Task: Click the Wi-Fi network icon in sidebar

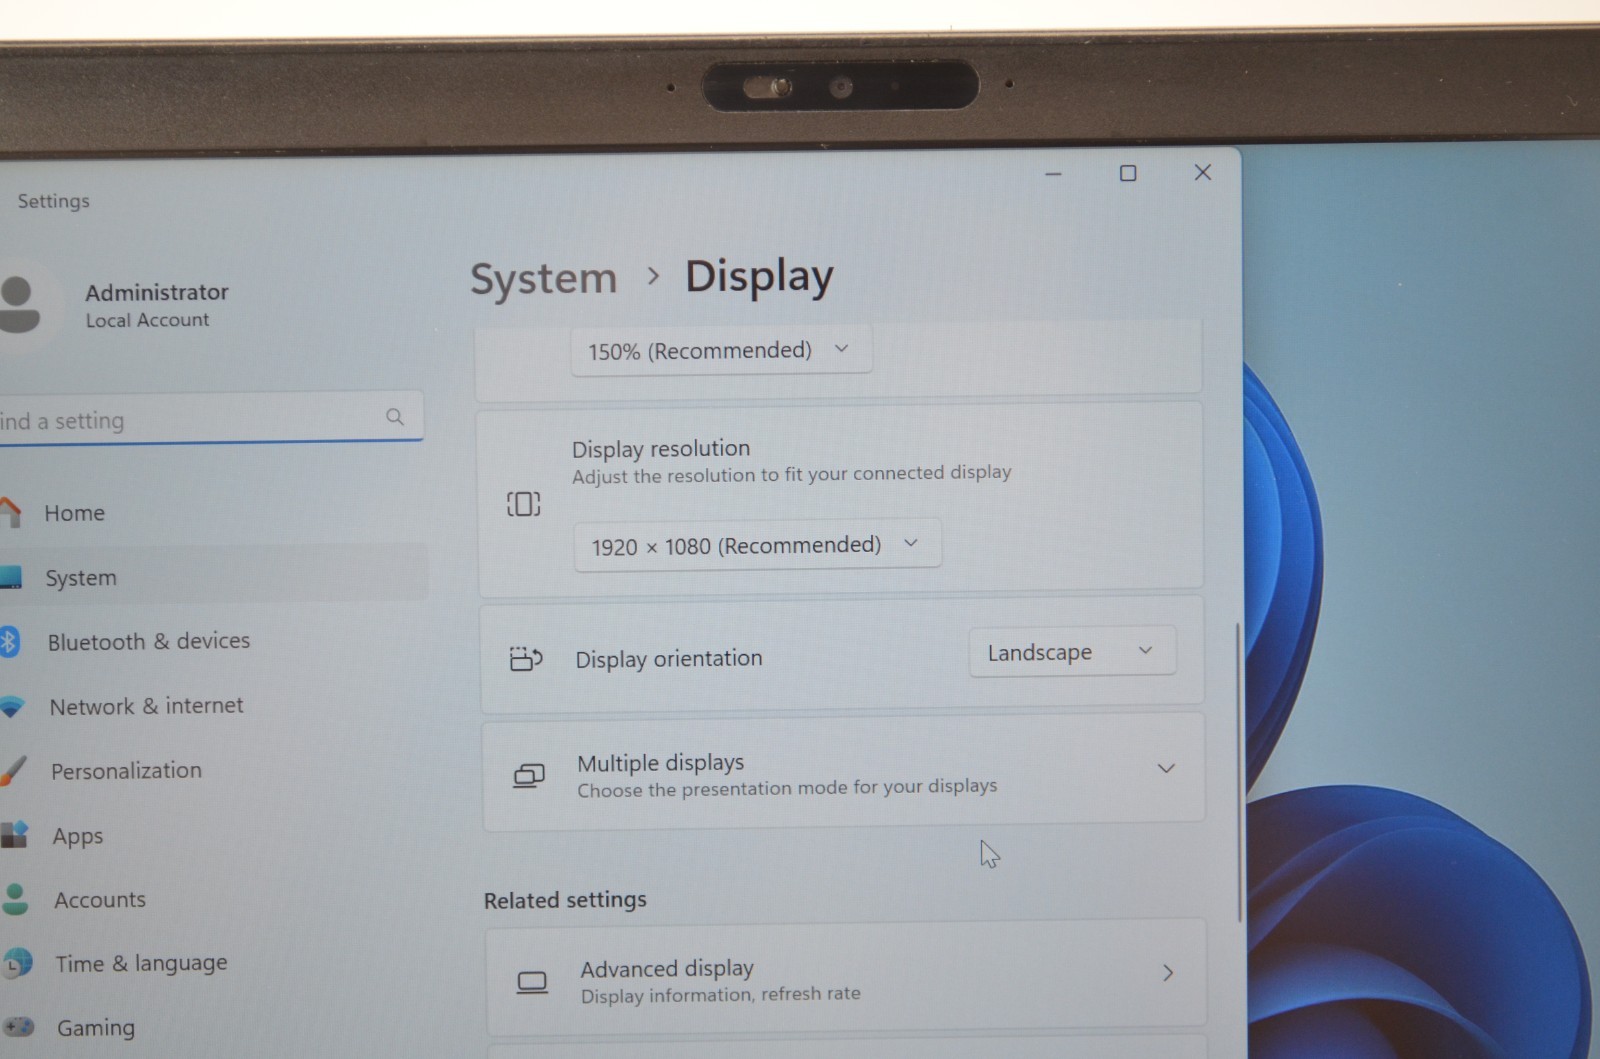Action: point(11,707)
